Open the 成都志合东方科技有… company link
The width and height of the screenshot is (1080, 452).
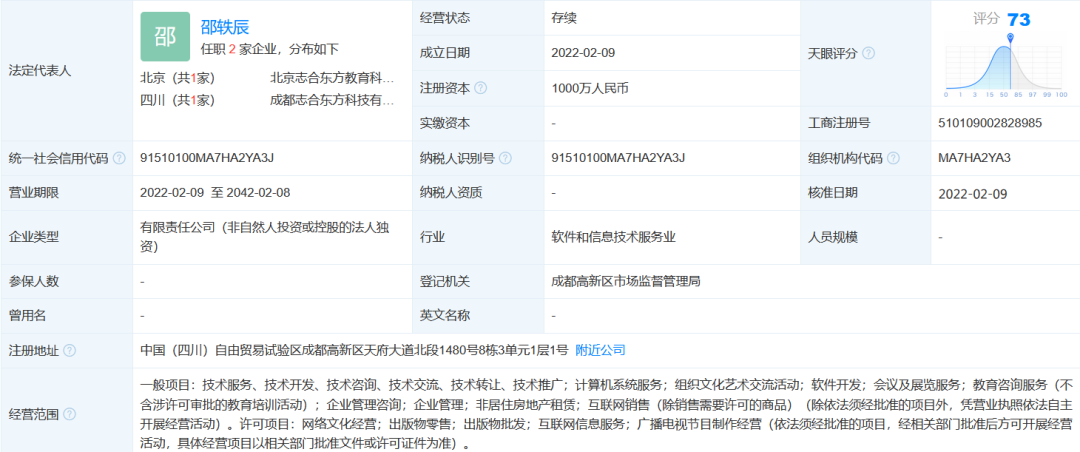tap(332, 100)
